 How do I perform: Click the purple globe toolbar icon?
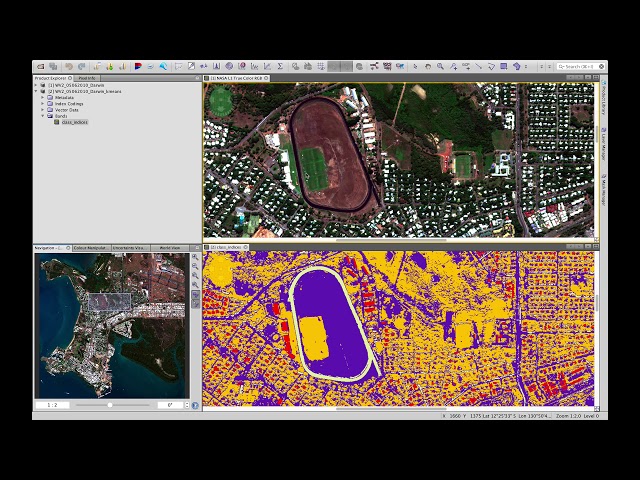[229, 66]
